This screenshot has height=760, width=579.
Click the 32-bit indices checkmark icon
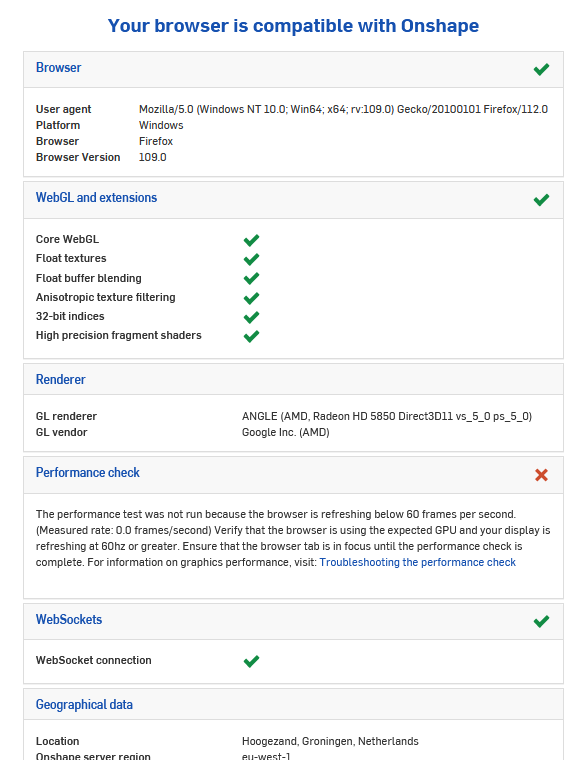click(x=251, y=317)
